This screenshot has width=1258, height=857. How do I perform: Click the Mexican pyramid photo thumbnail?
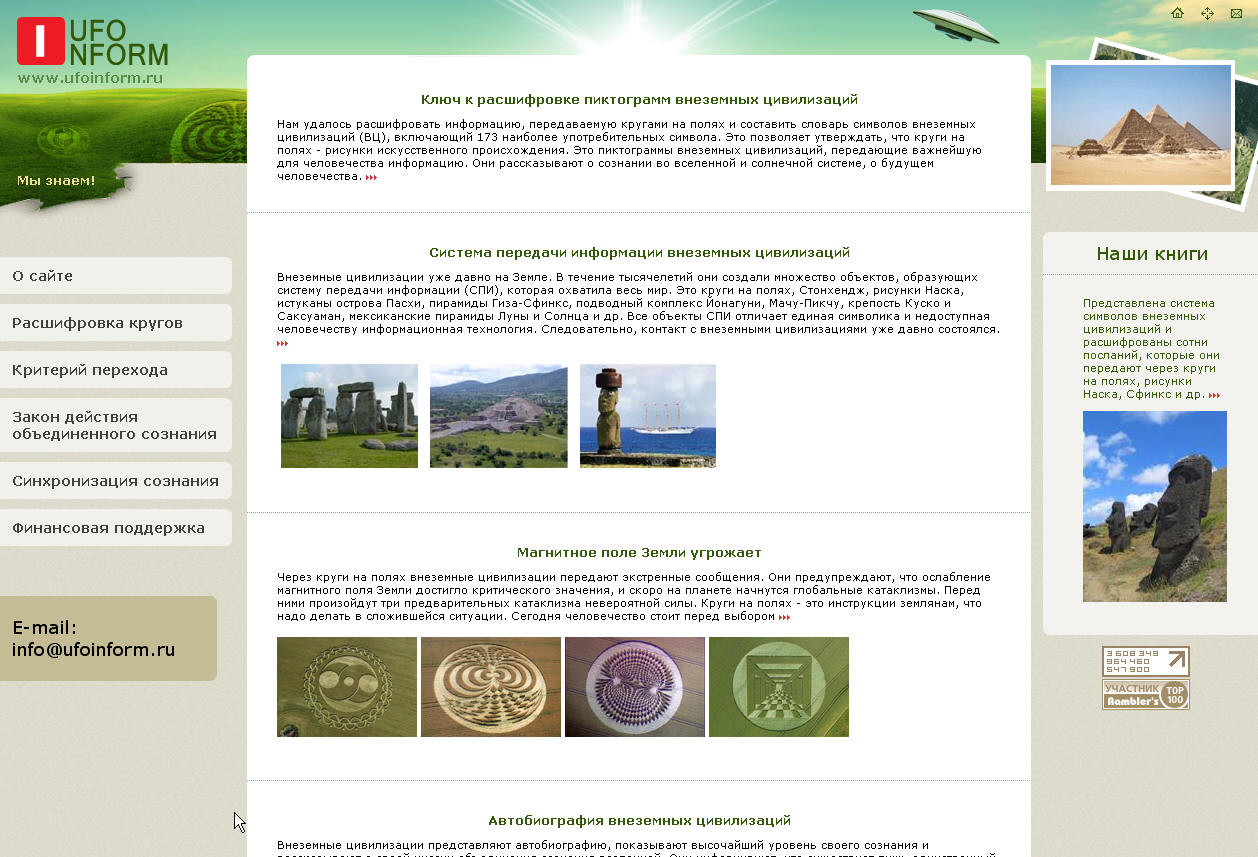coord(498,416)
